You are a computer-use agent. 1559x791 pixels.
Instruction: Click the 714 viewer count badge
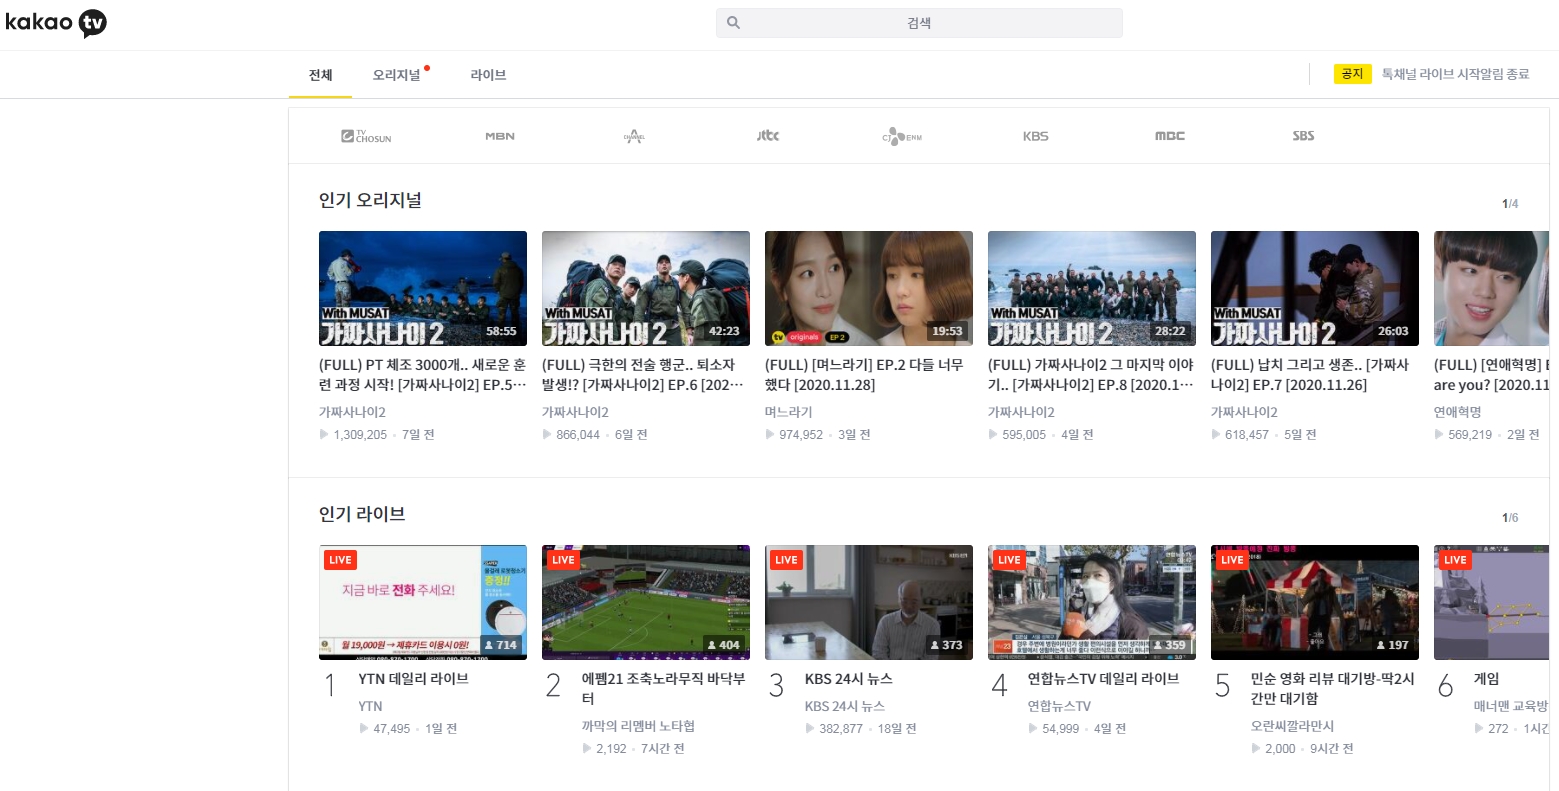click(501, 645)
